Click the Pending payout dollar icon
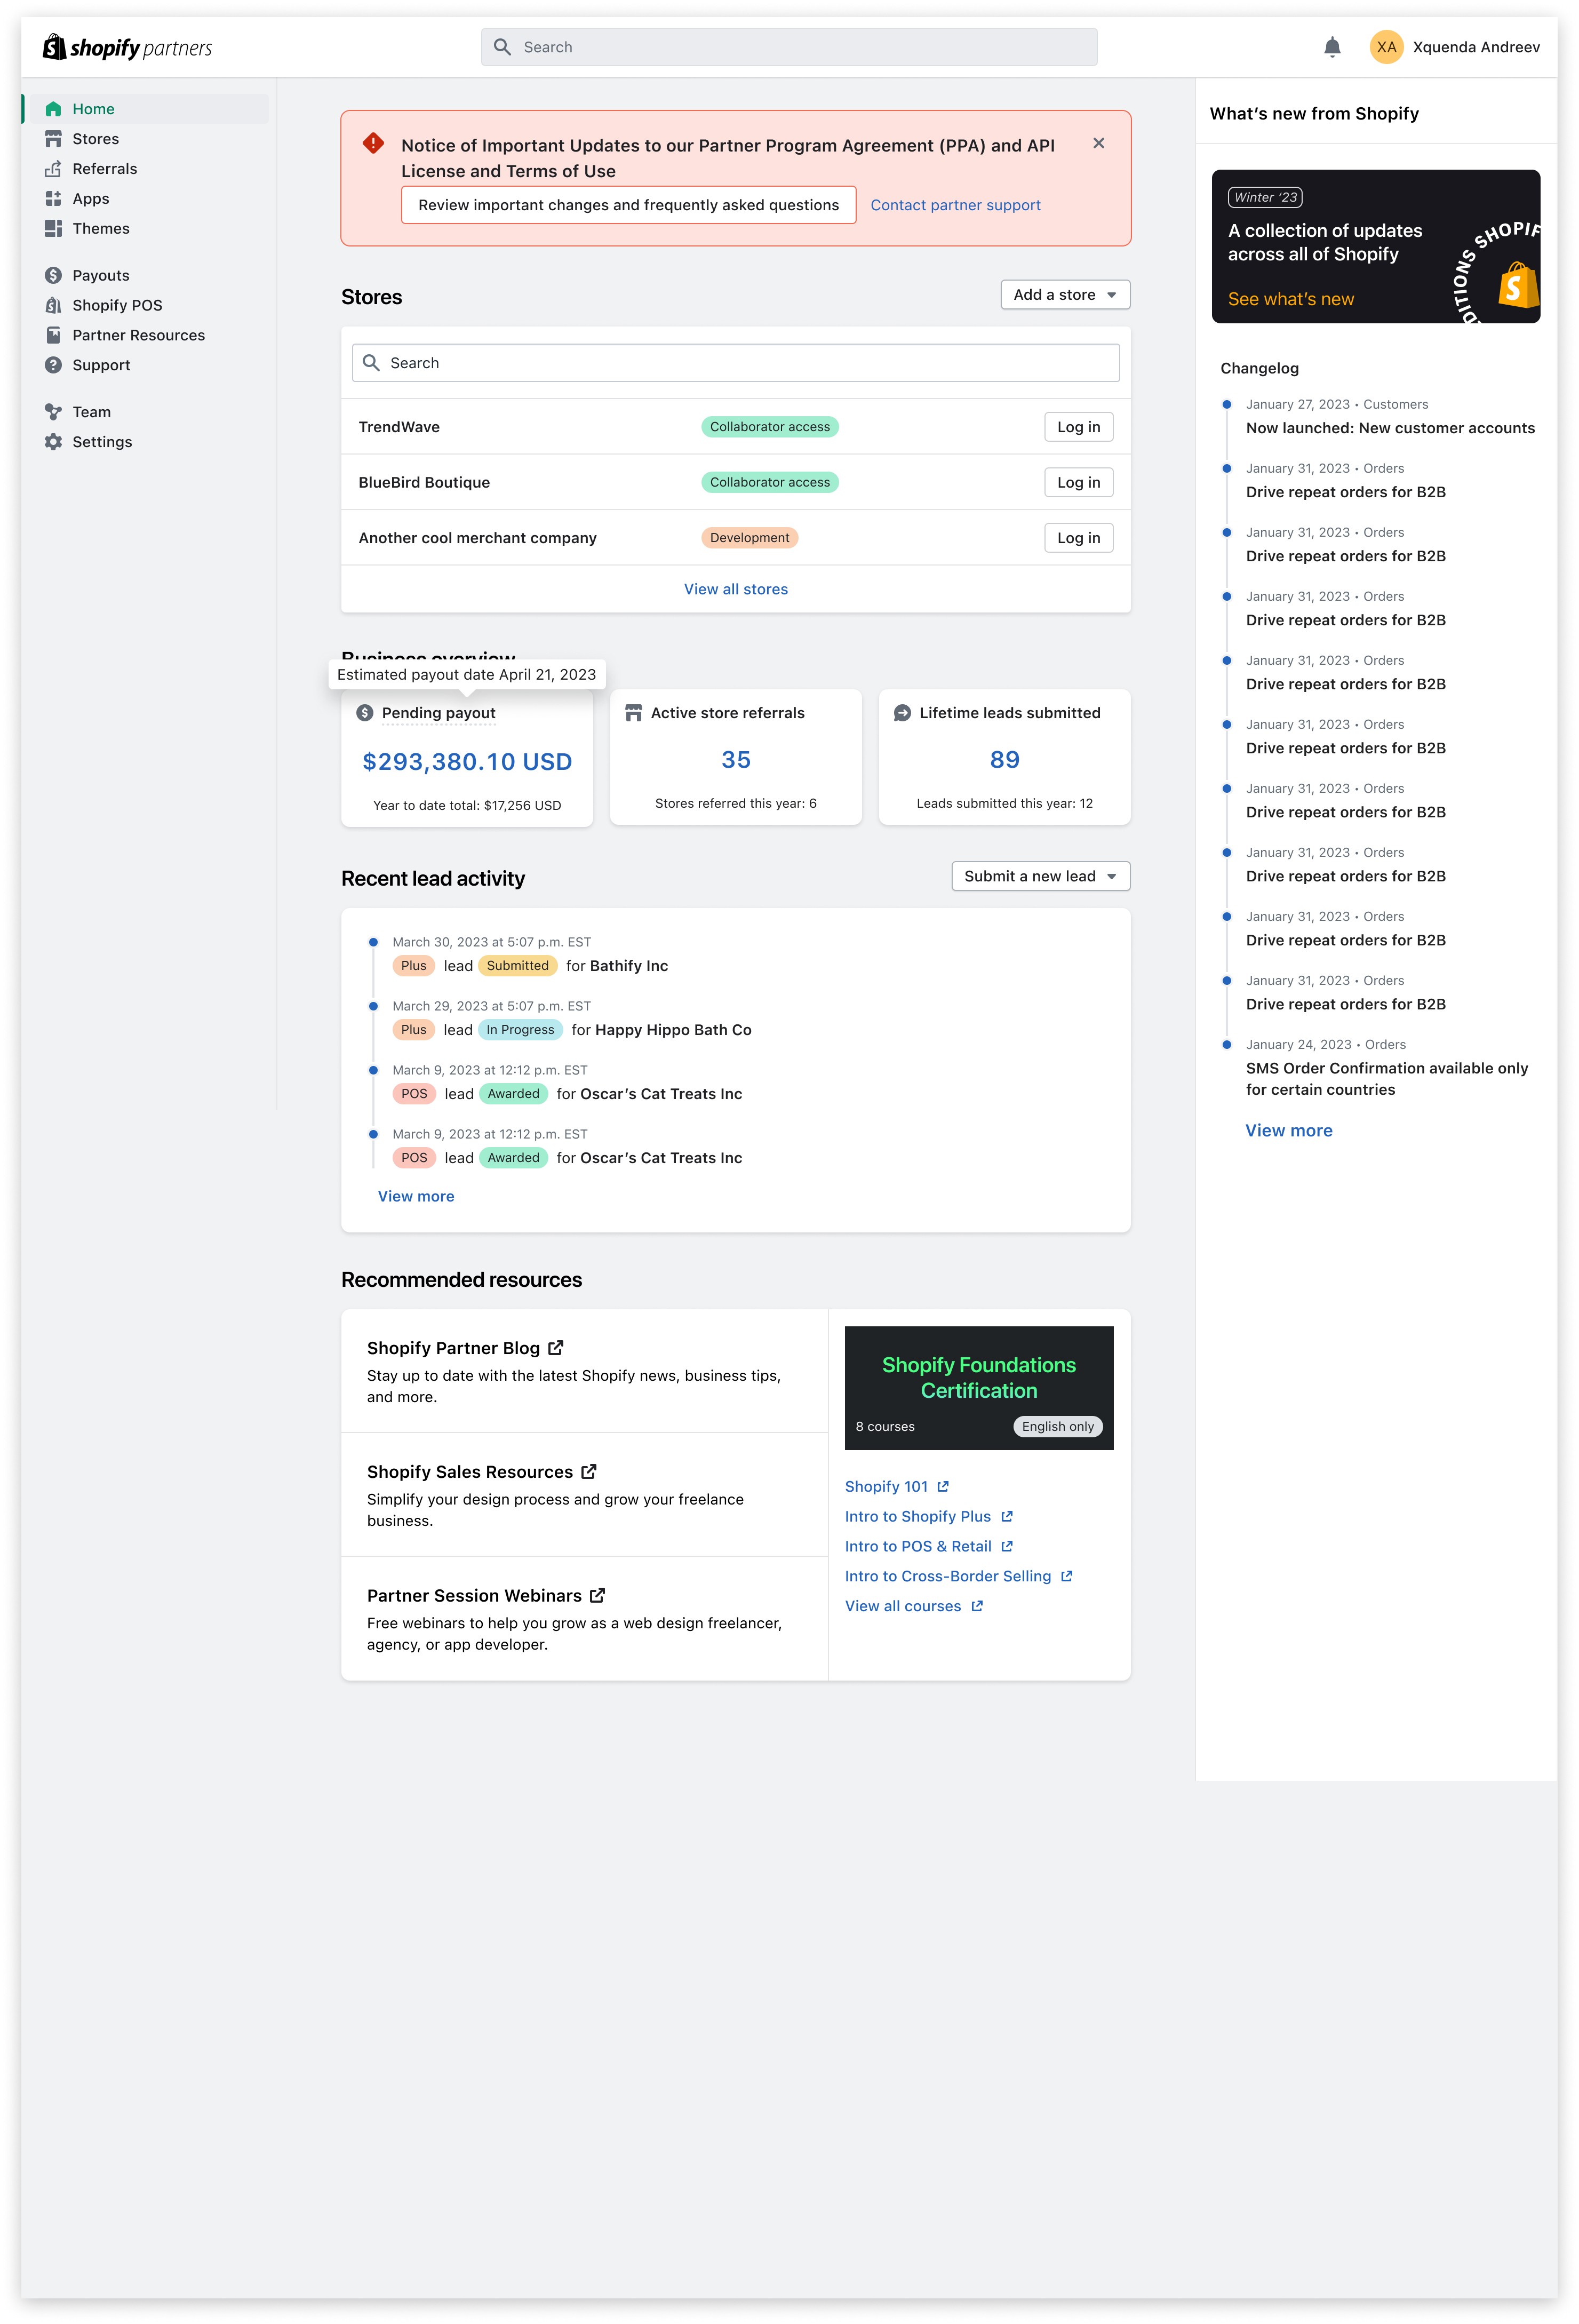This screenshot has width=1579, height=2324. 365,713
